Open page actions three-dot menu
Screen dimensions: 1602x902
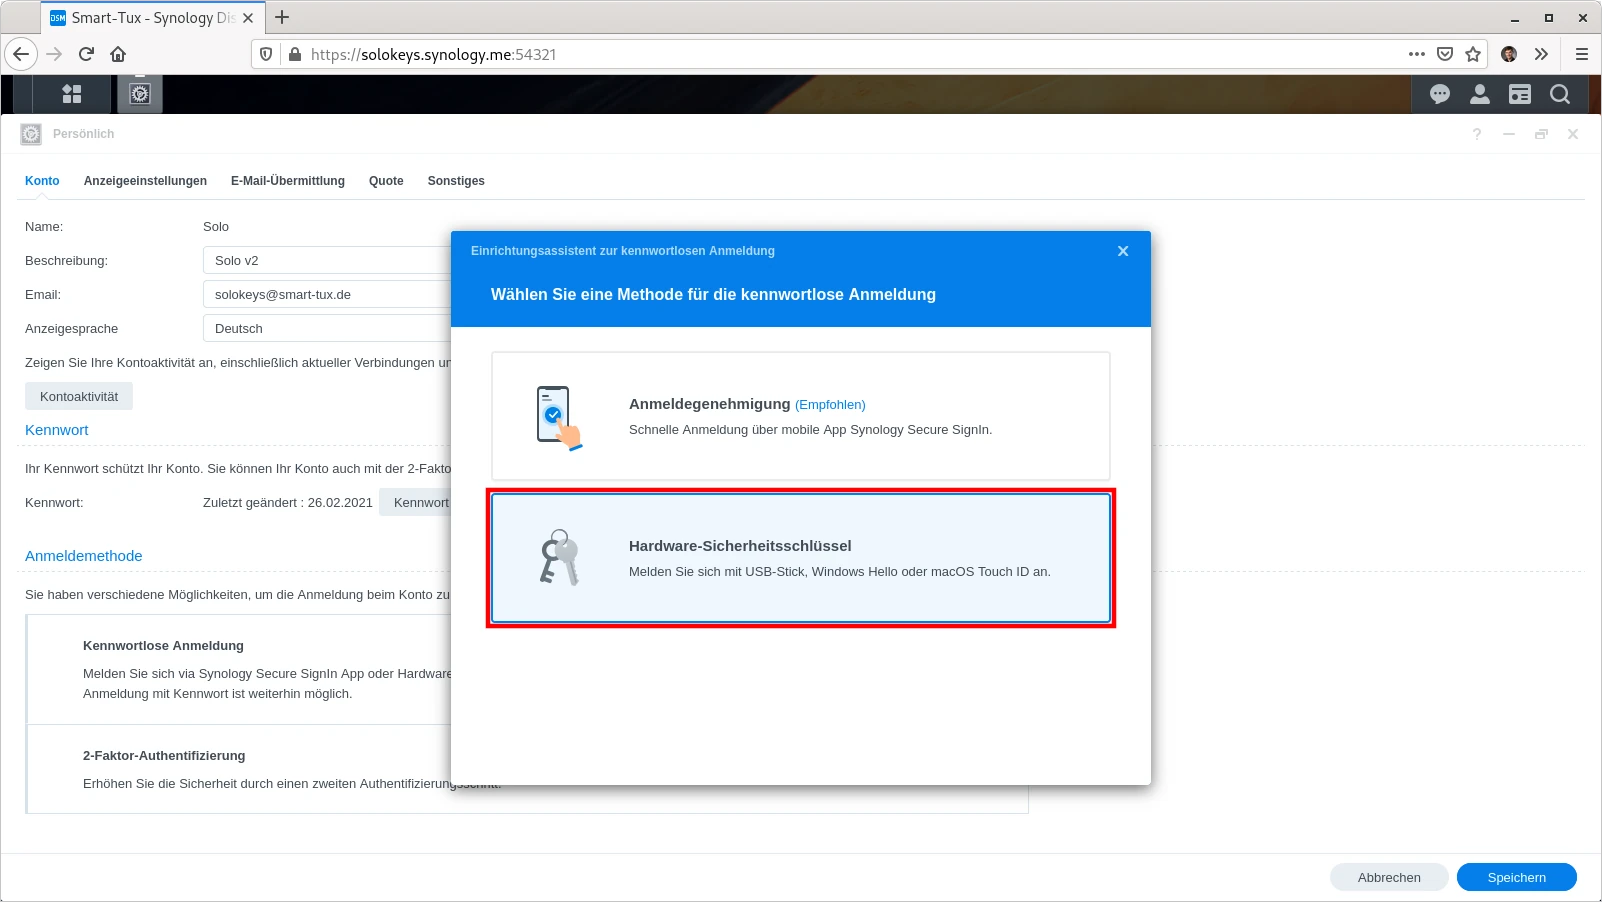click(x=1417, y=54)
